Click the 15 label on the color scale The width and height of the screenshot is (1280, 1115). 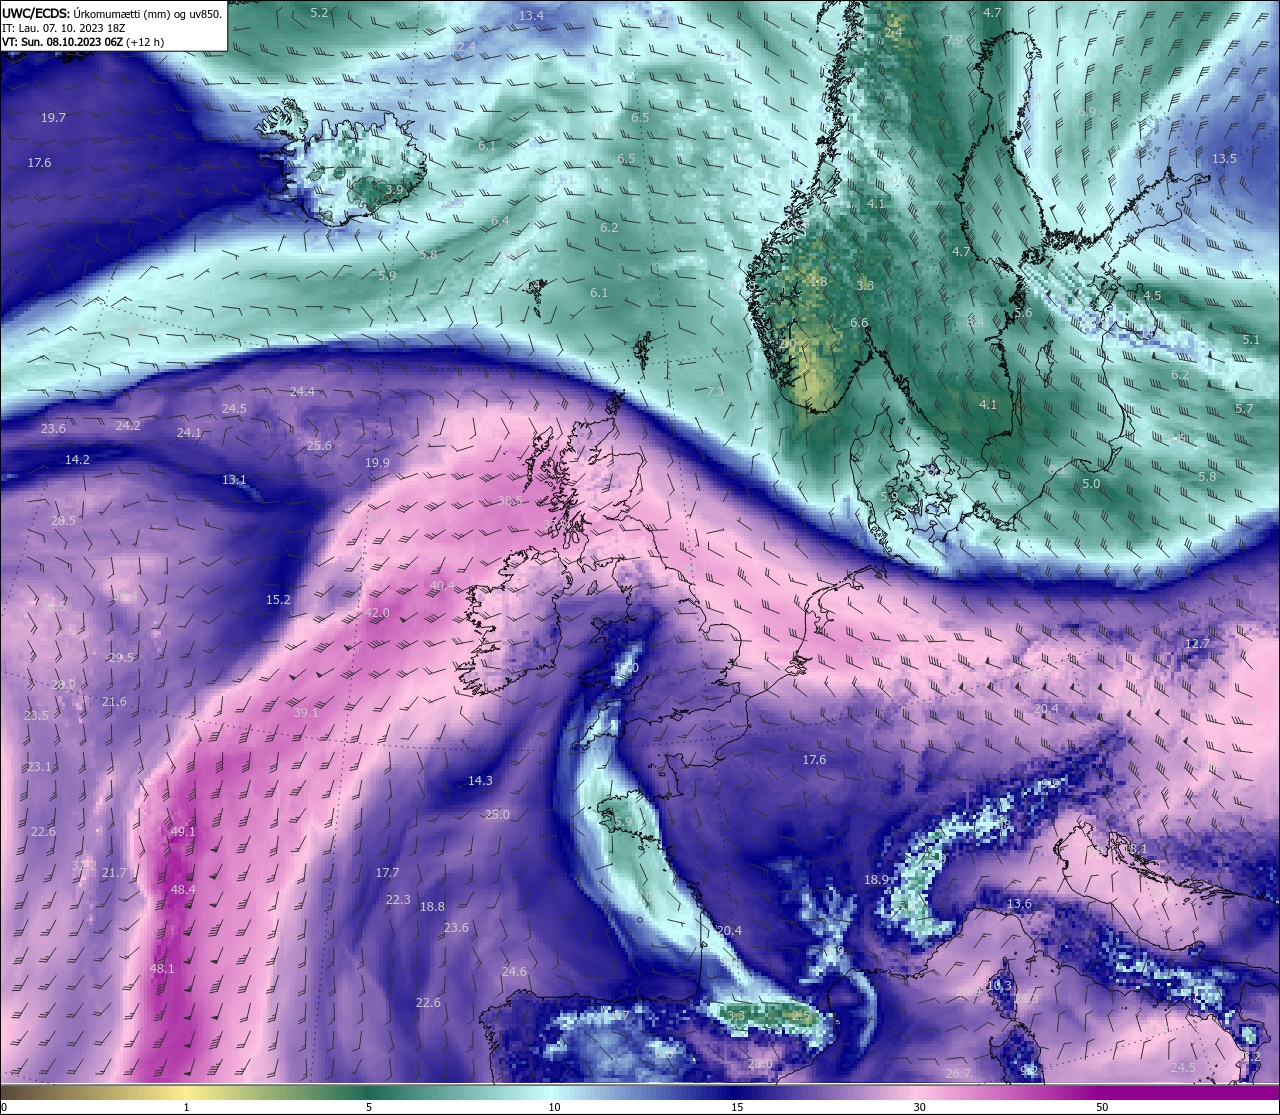[x=737, y=1107]
